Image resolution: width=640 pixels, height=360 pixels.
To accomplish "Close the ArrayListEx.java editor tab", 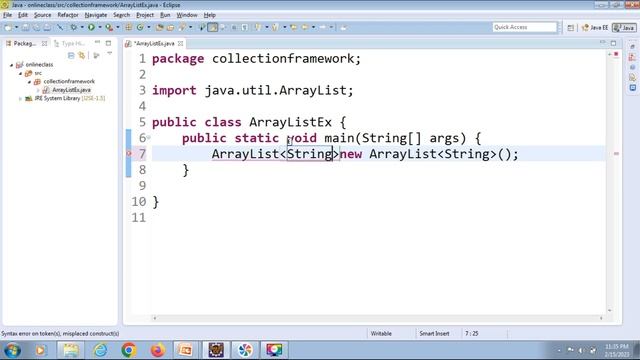I will click(x=180, y=43).
